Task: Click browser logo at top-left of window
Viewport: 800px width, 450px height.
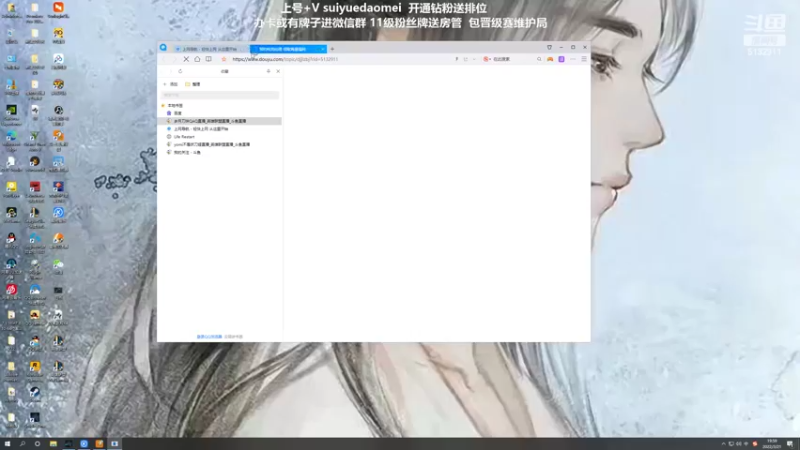Action: 163,48
